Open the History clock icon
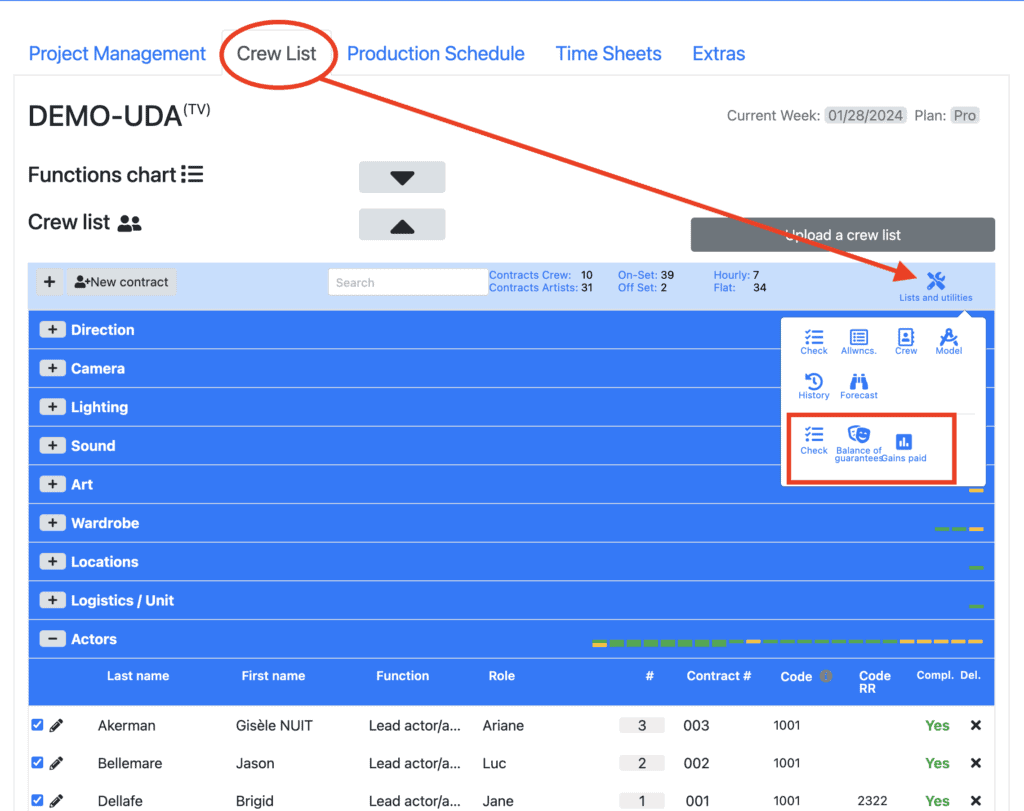 813,382
